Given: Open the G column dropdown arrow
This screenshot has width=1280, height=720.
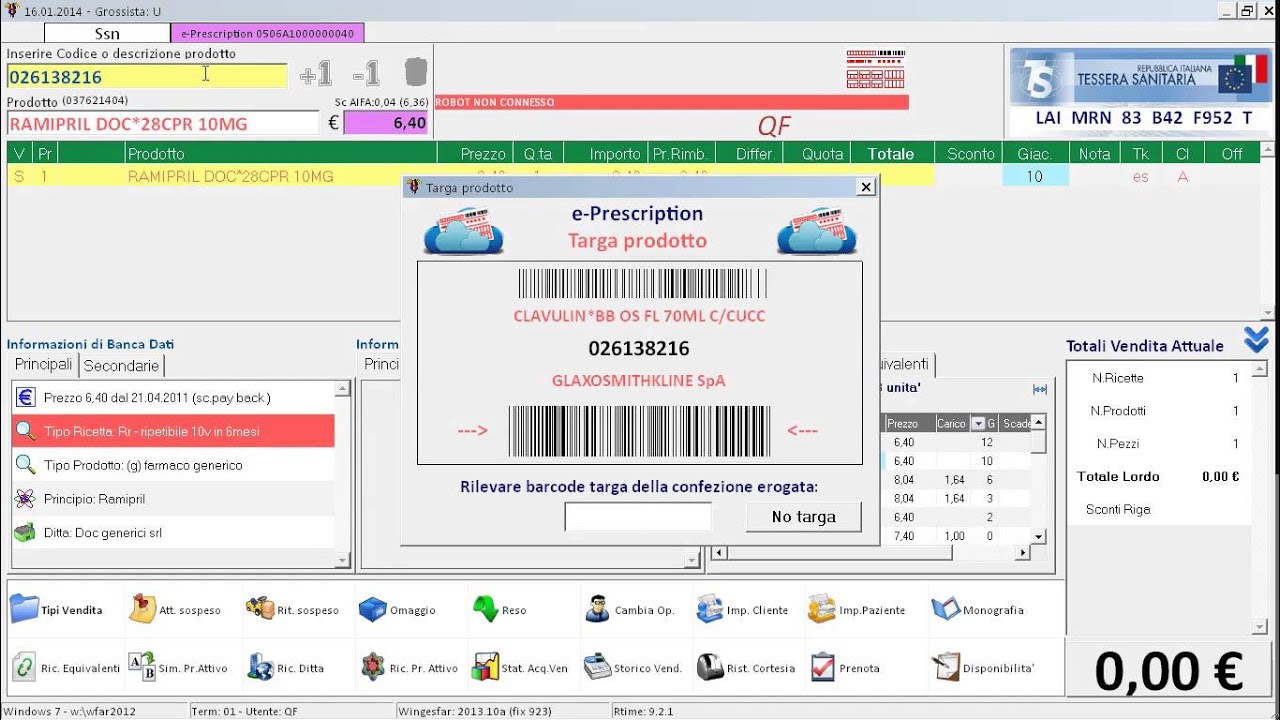Looking at the screenshot, I should (979, 424).
